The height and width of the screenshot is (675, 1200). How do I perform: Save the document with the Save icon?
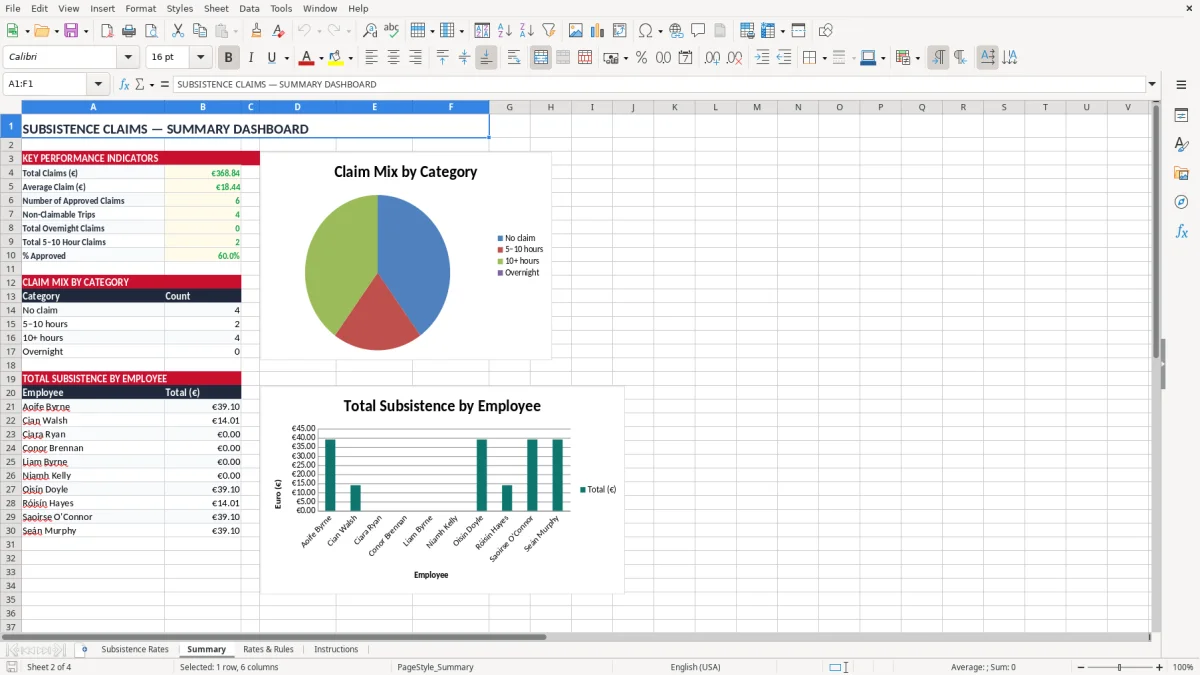[x=71, y=31]
